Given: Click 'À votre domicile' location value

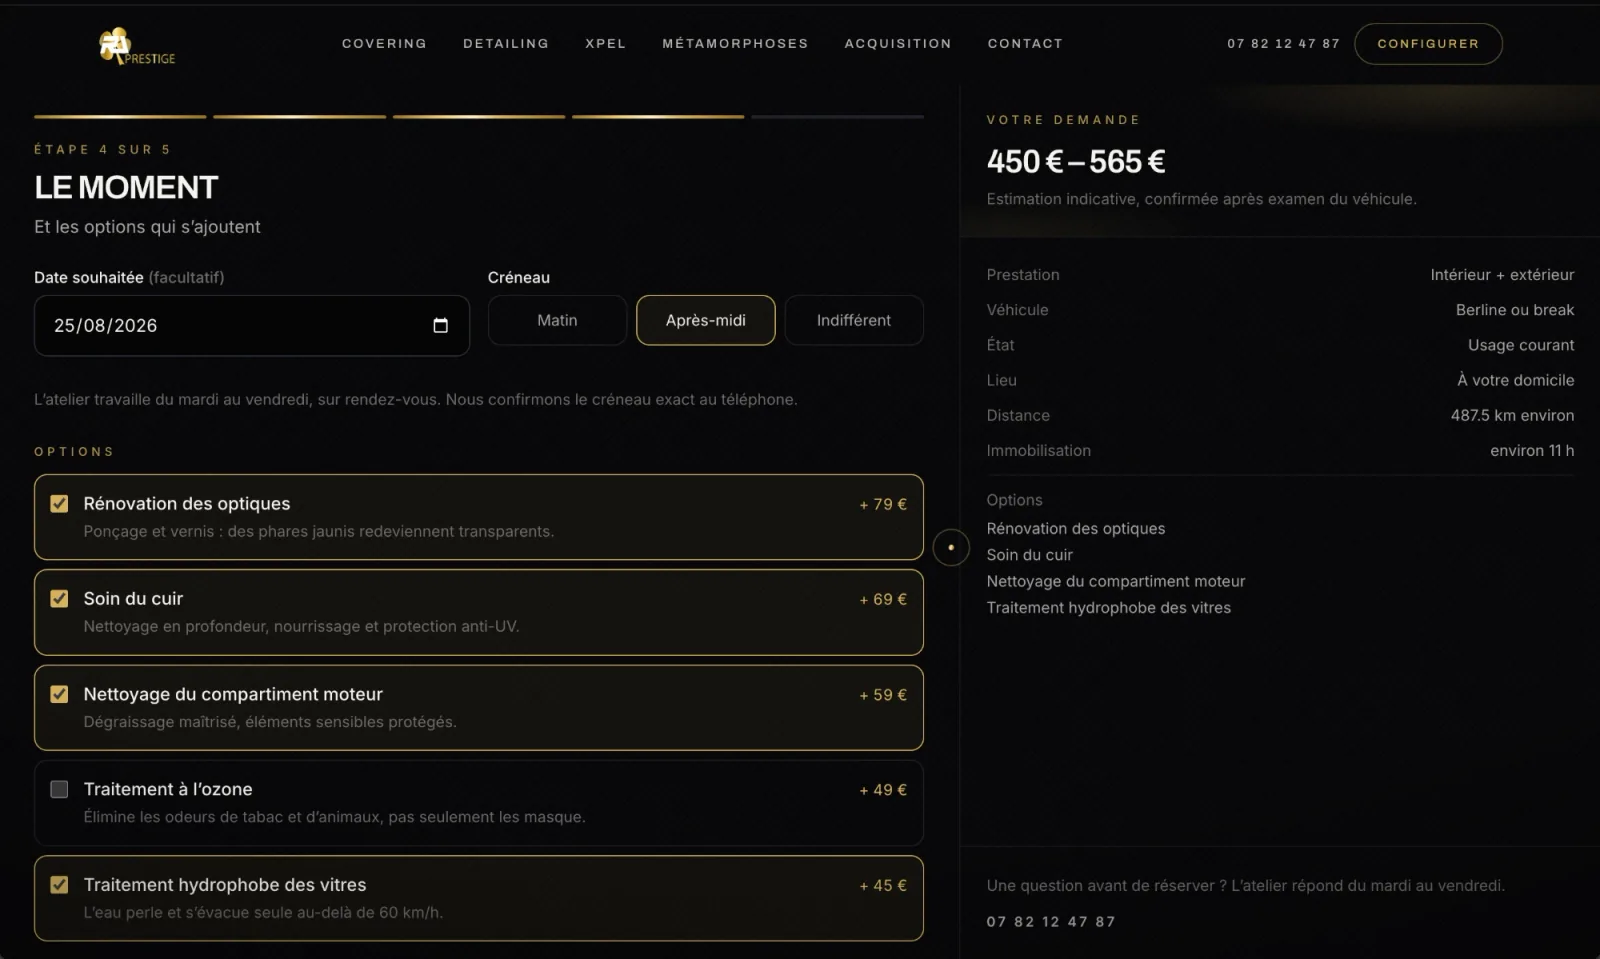Looking at the screenshot, I should click(1515, 380).
